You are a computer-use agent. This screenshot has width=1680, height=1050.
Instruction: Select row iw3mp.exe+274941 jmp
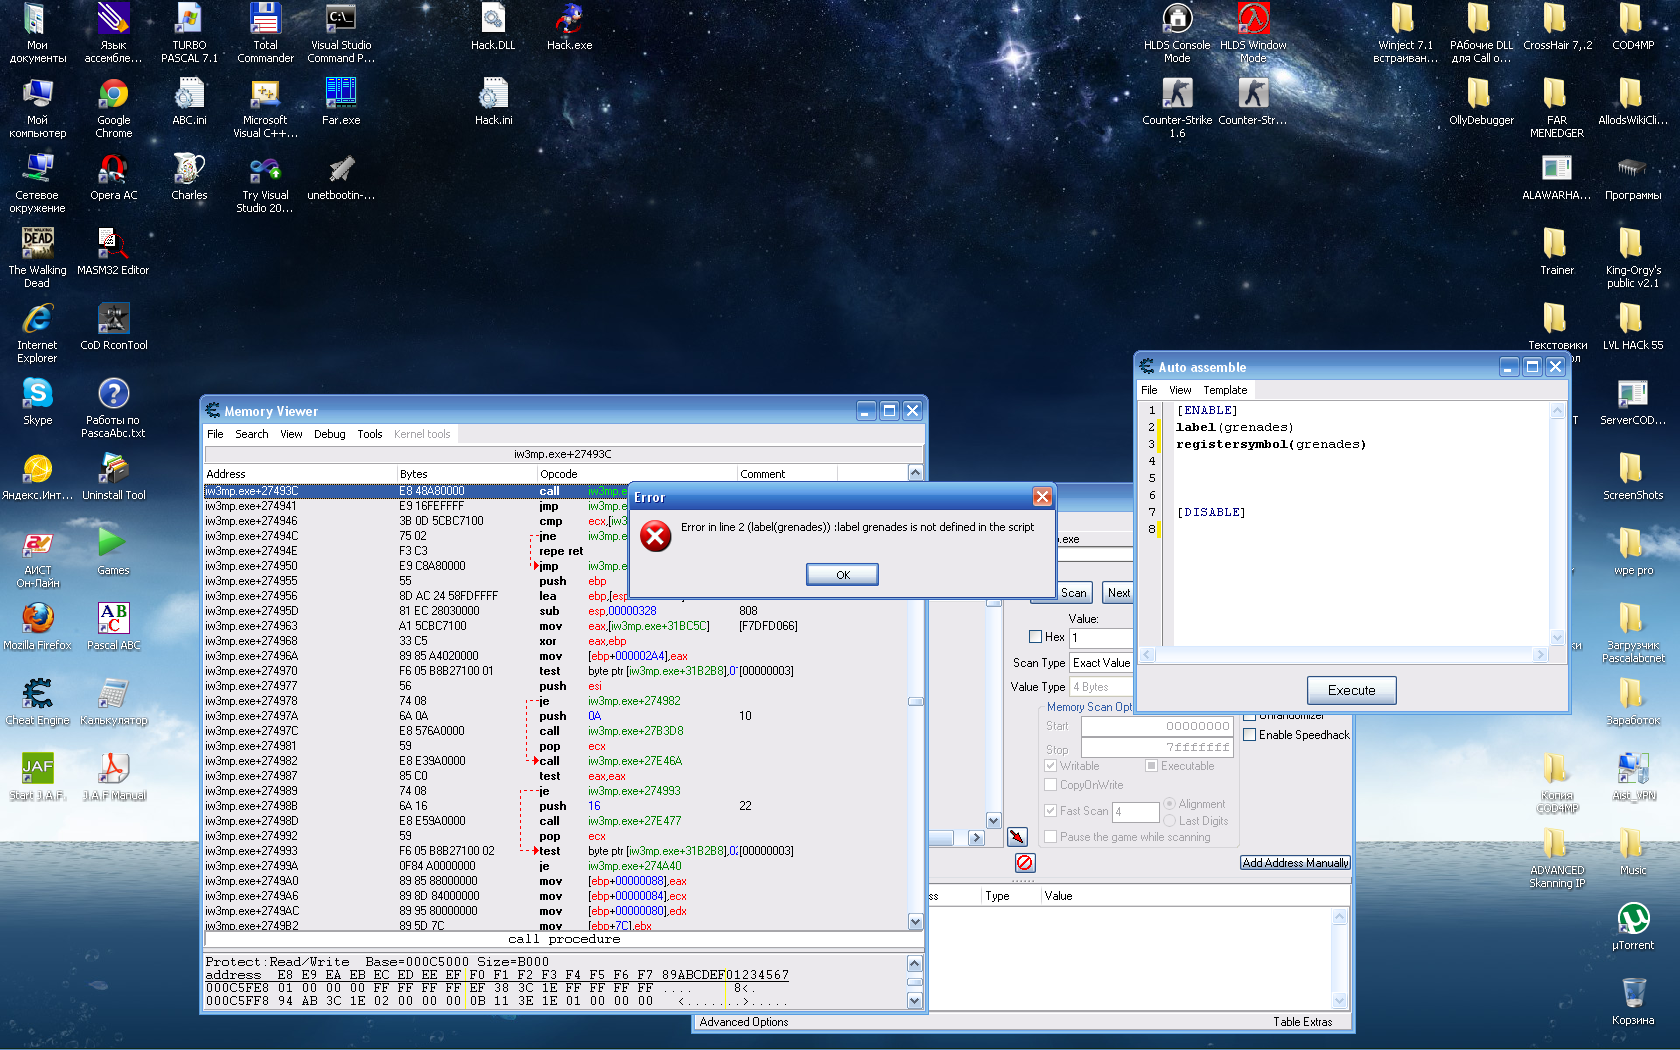point(555,506)
